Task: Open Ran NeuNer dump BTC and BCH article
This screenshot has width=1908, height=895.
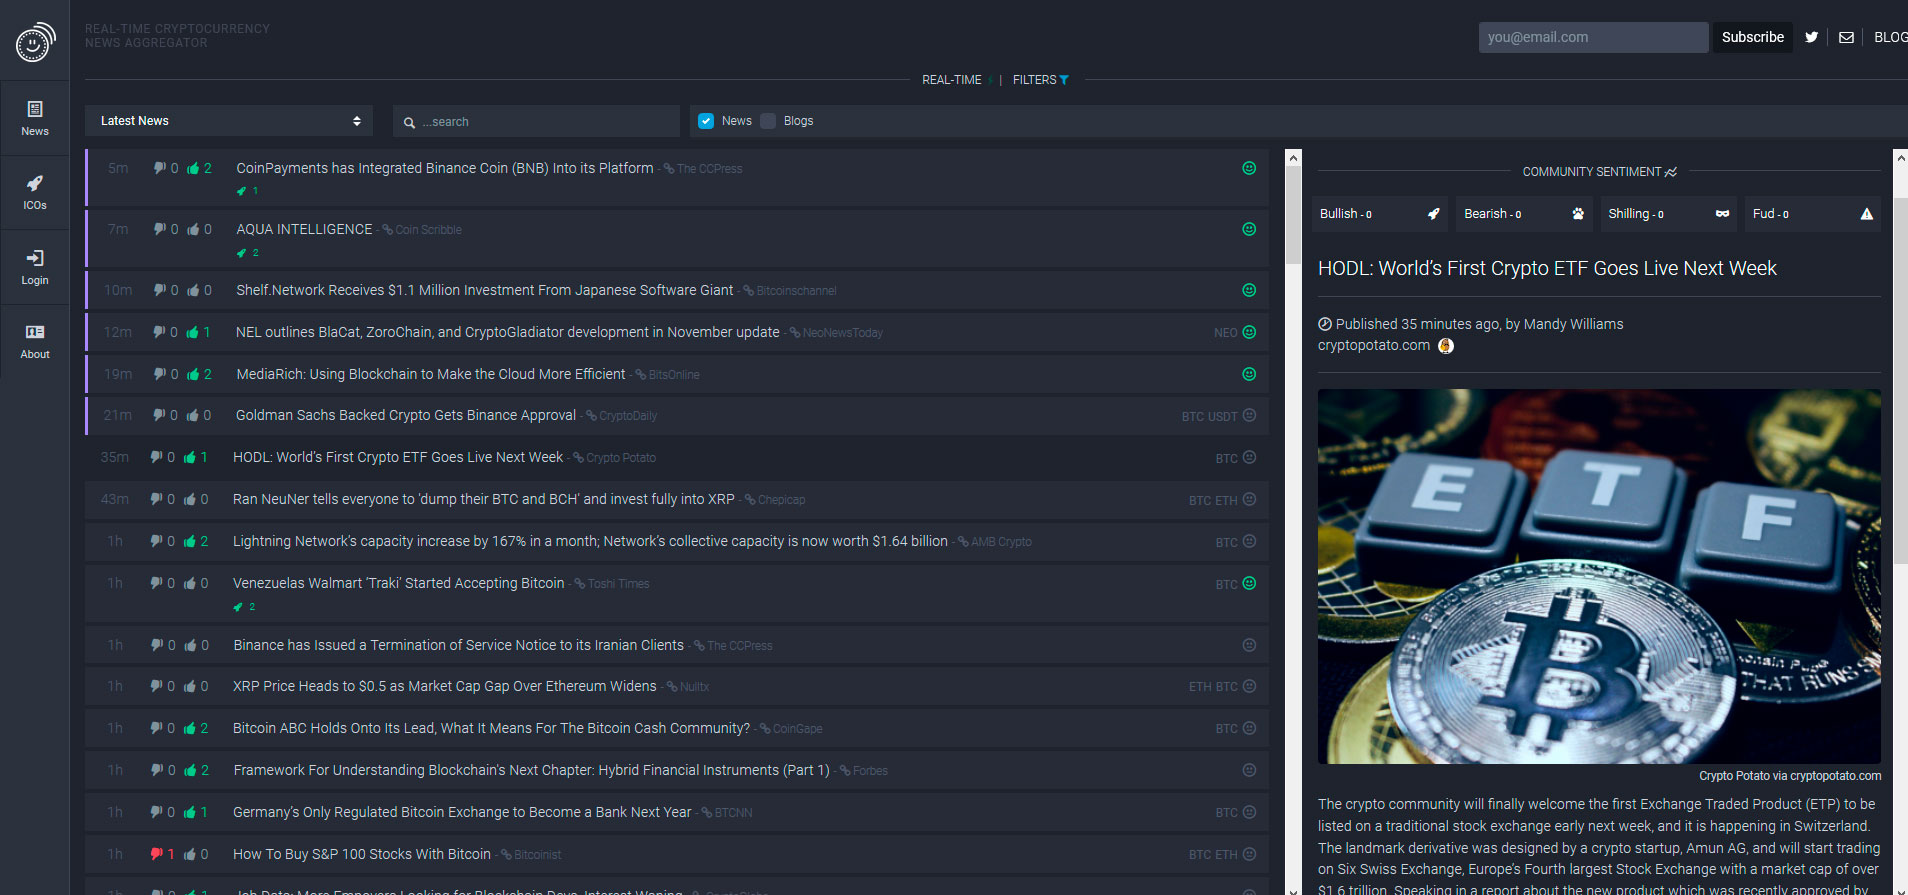Action: click(484, 499)
